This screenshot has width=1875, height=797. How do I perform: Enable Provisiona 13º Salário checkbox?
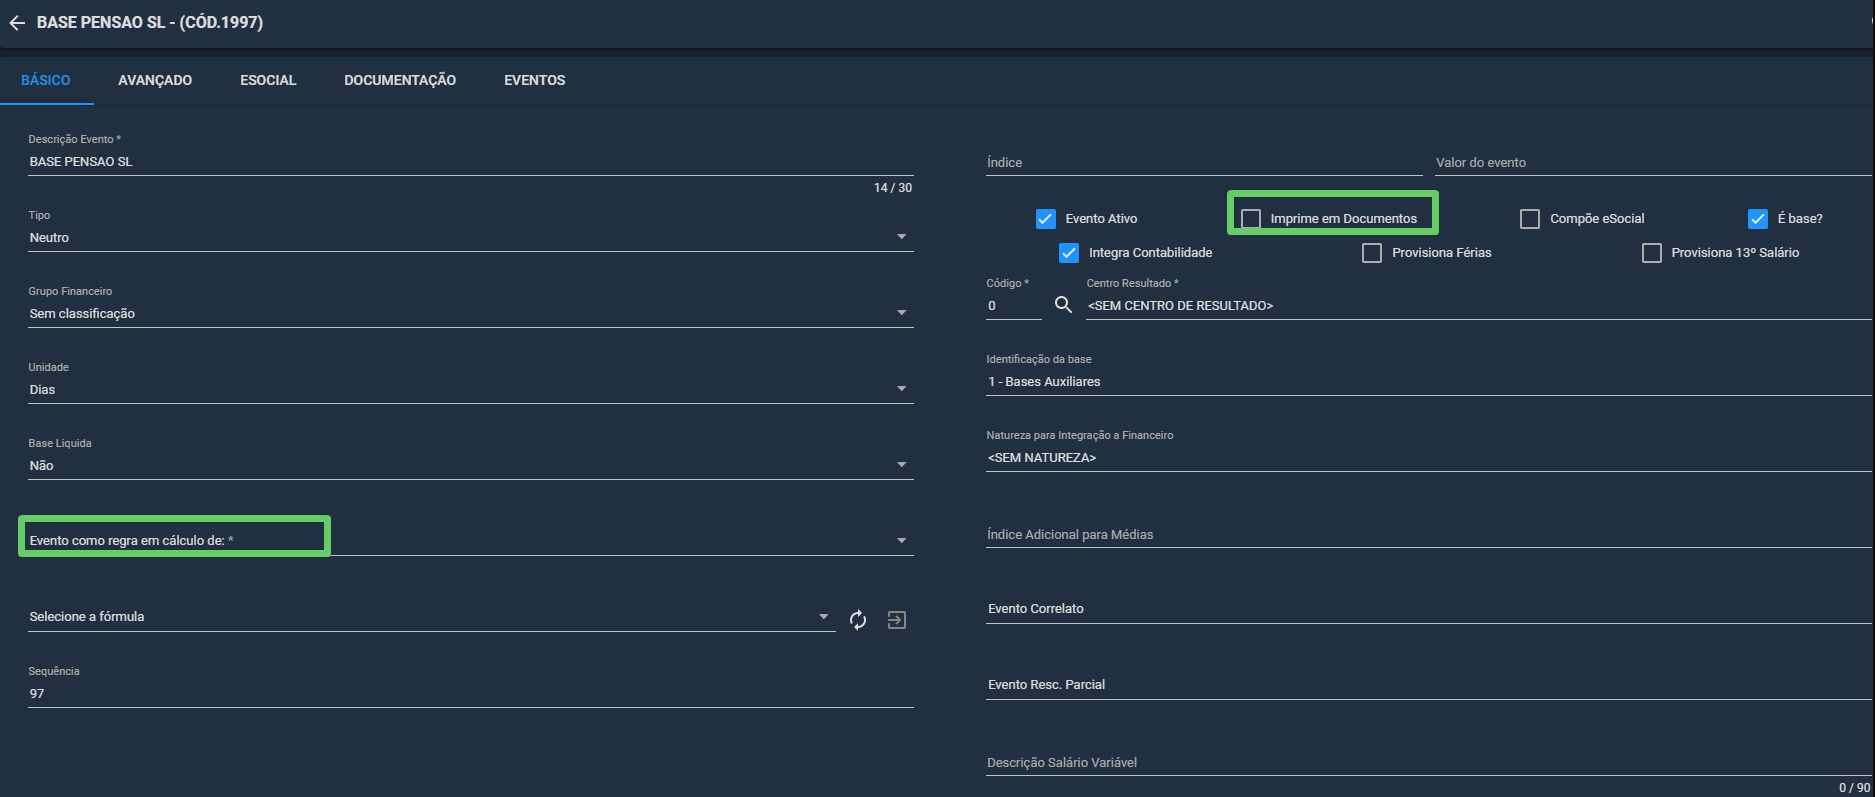(x=1652, y=253)
